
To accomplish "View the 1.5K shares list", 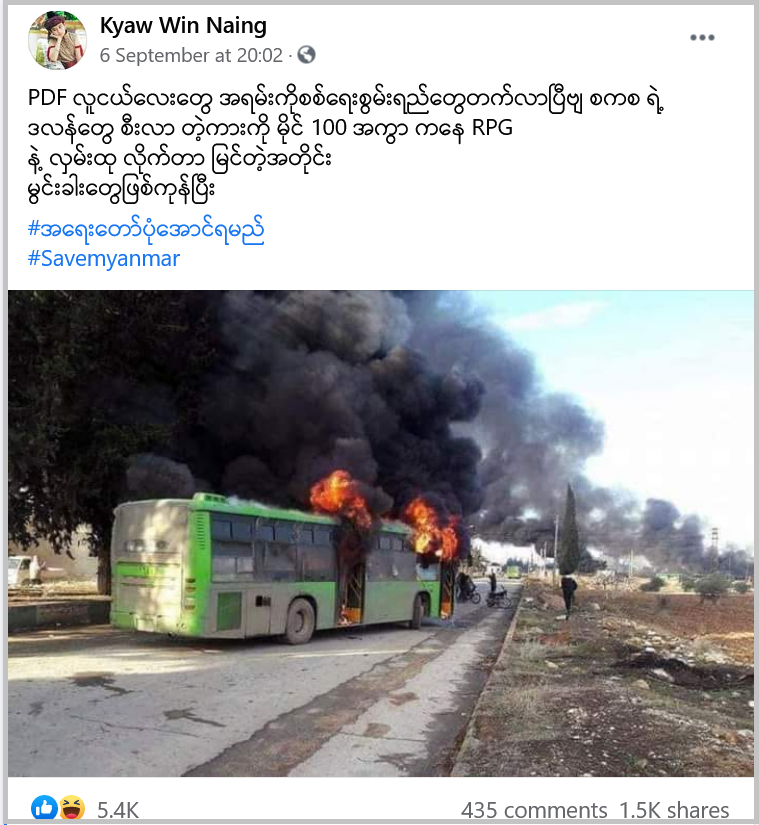I will 674,810.
